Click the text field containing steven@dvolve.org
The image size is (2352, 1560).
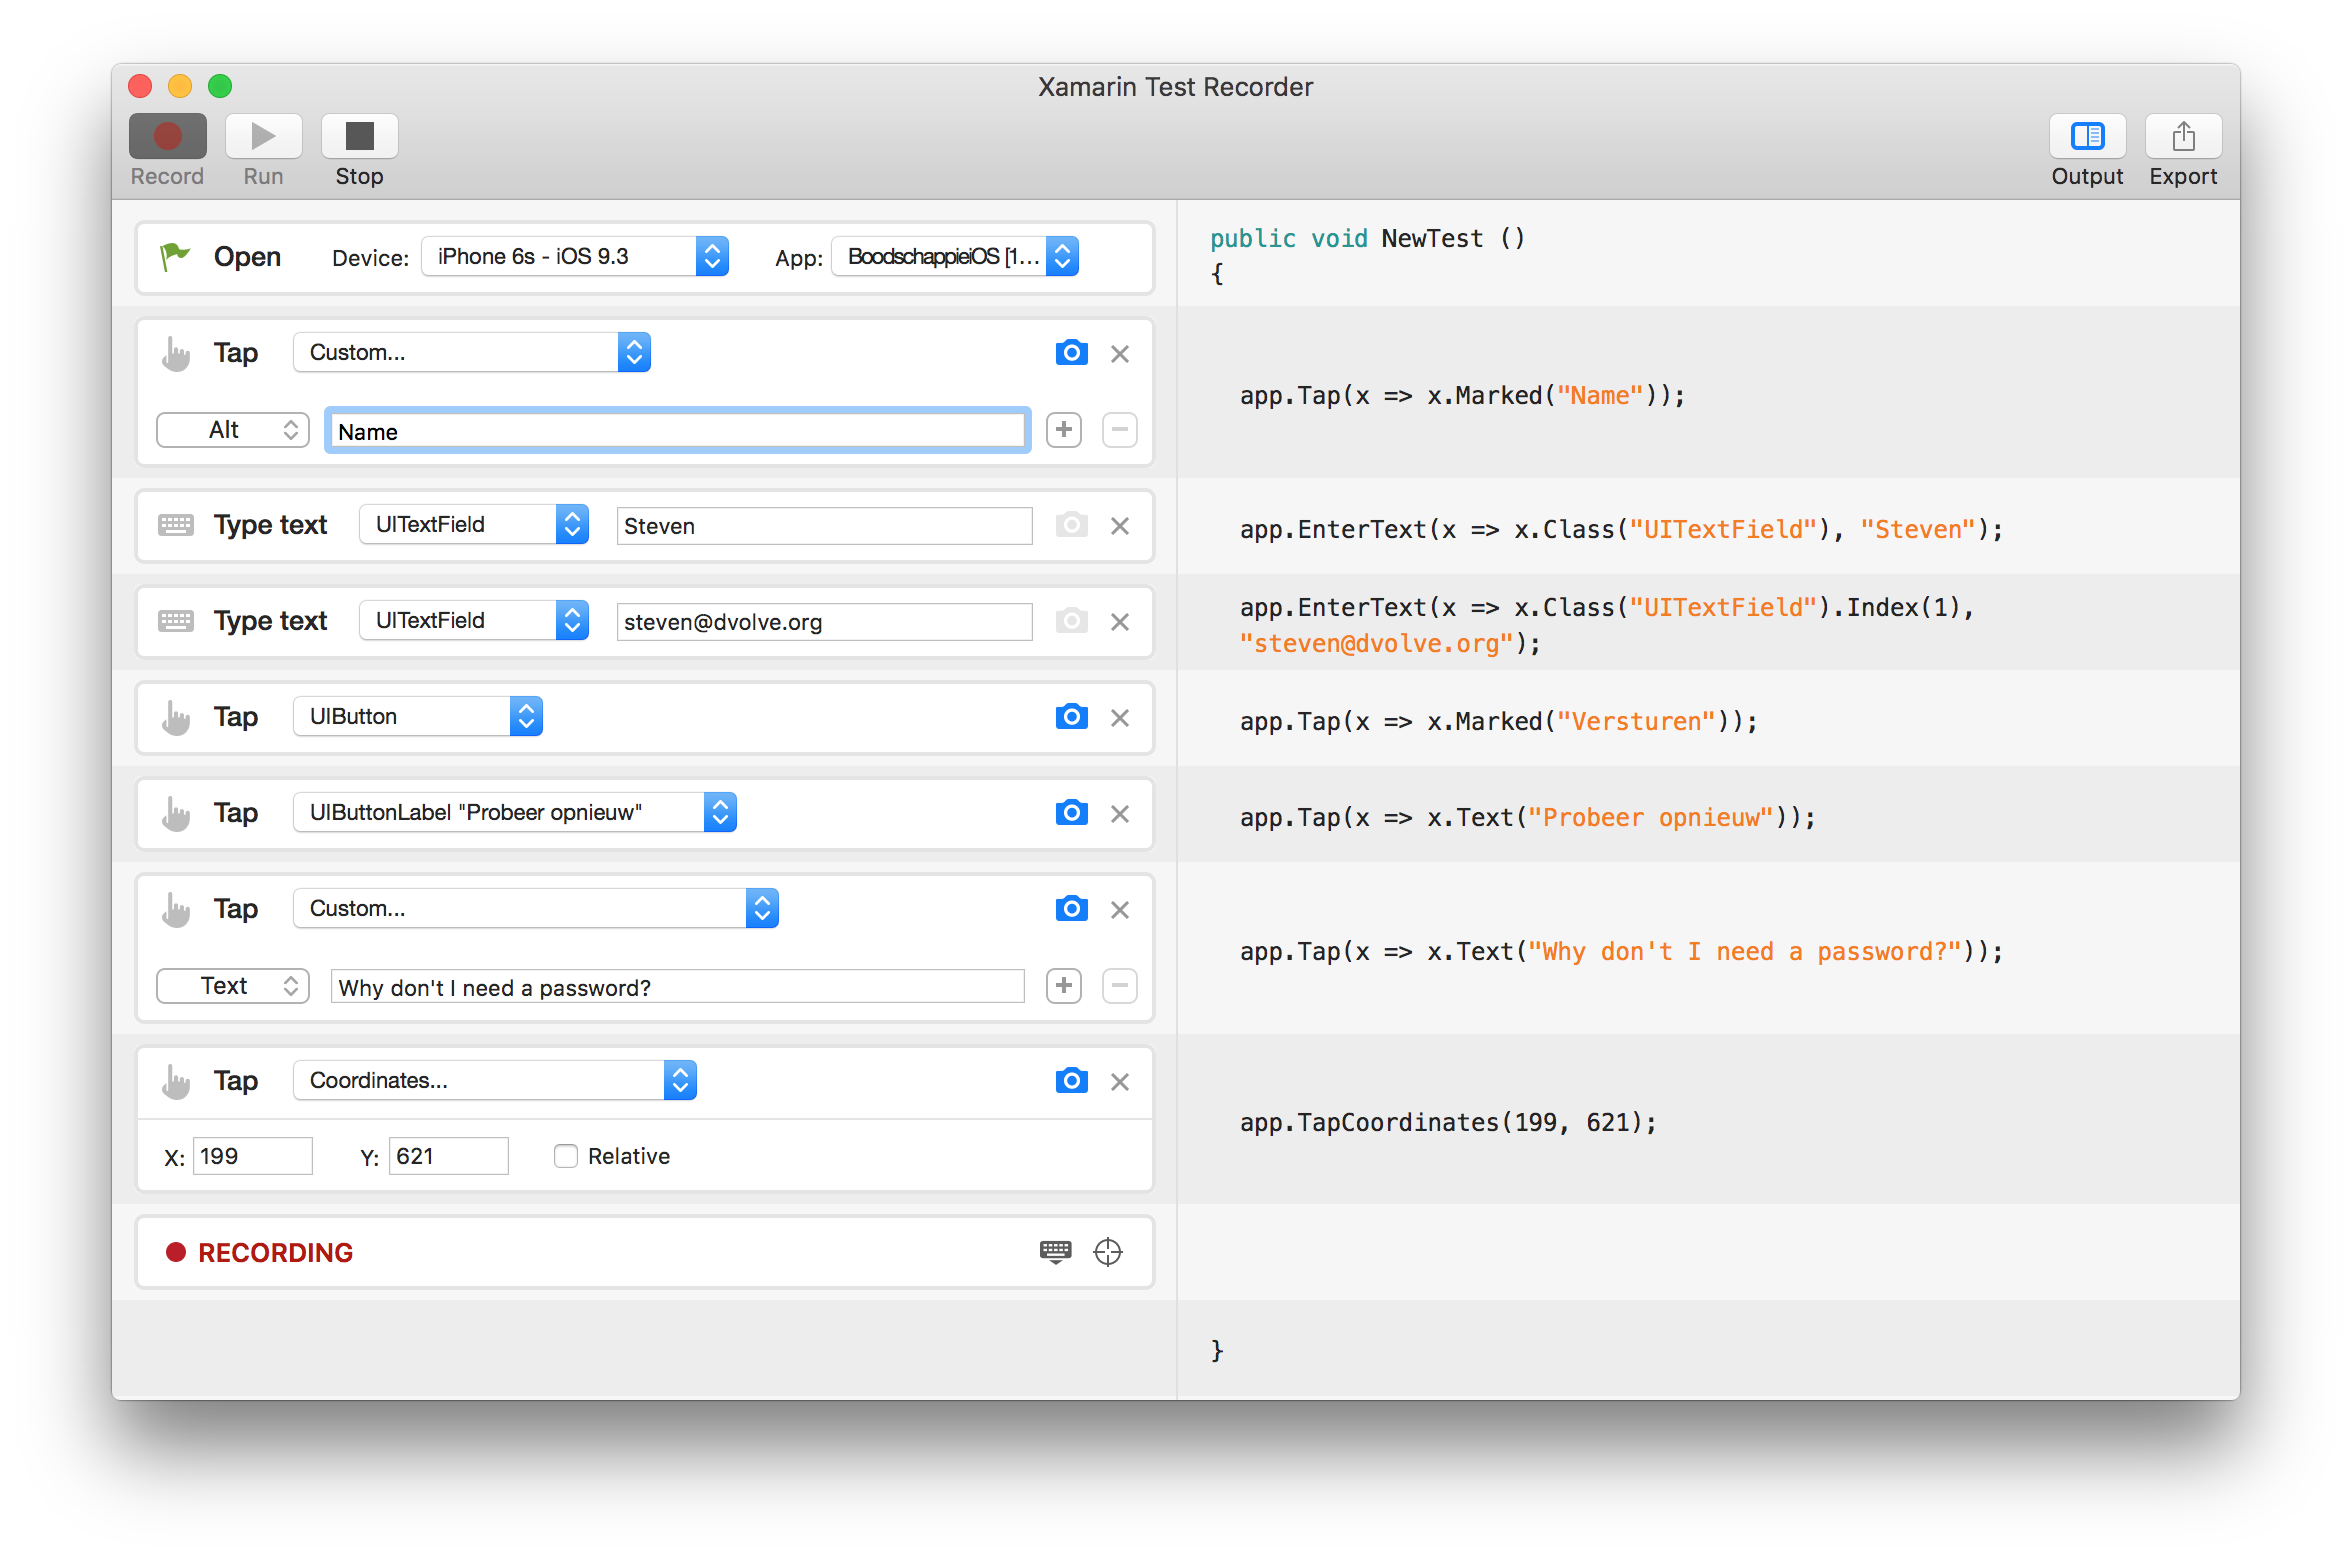(x=824, y=622)
